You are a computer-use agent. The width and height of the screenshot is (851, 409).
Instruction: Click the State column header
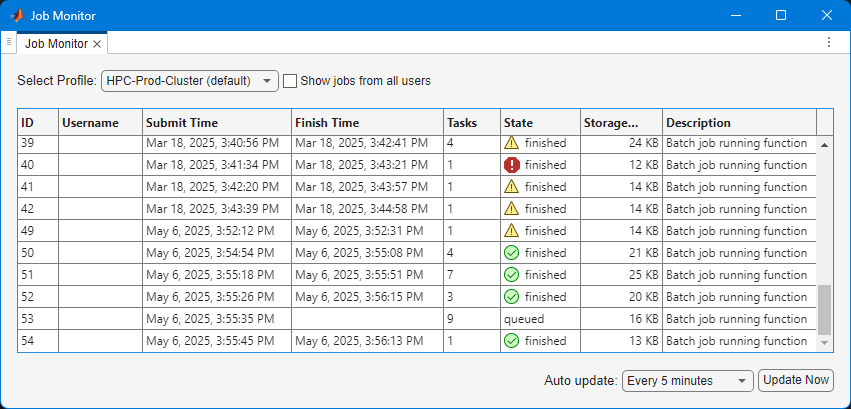pos(539,122)
